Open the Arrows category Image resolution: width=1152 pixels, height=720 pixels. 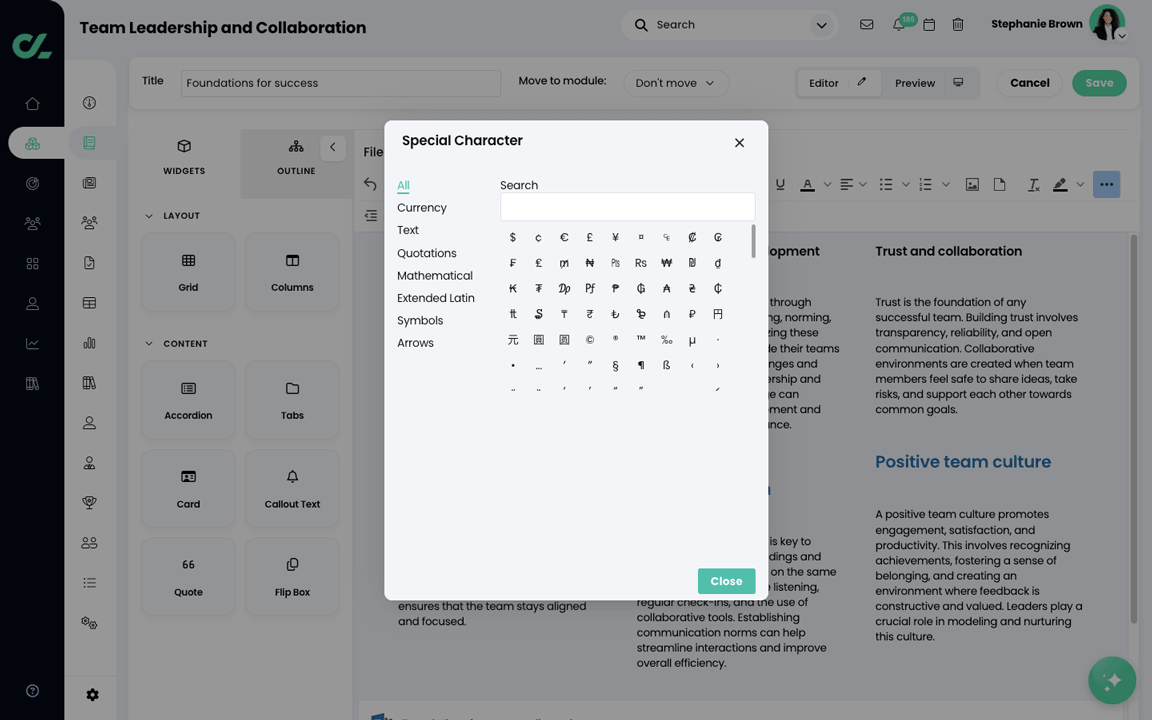click(x=415, y=342)
